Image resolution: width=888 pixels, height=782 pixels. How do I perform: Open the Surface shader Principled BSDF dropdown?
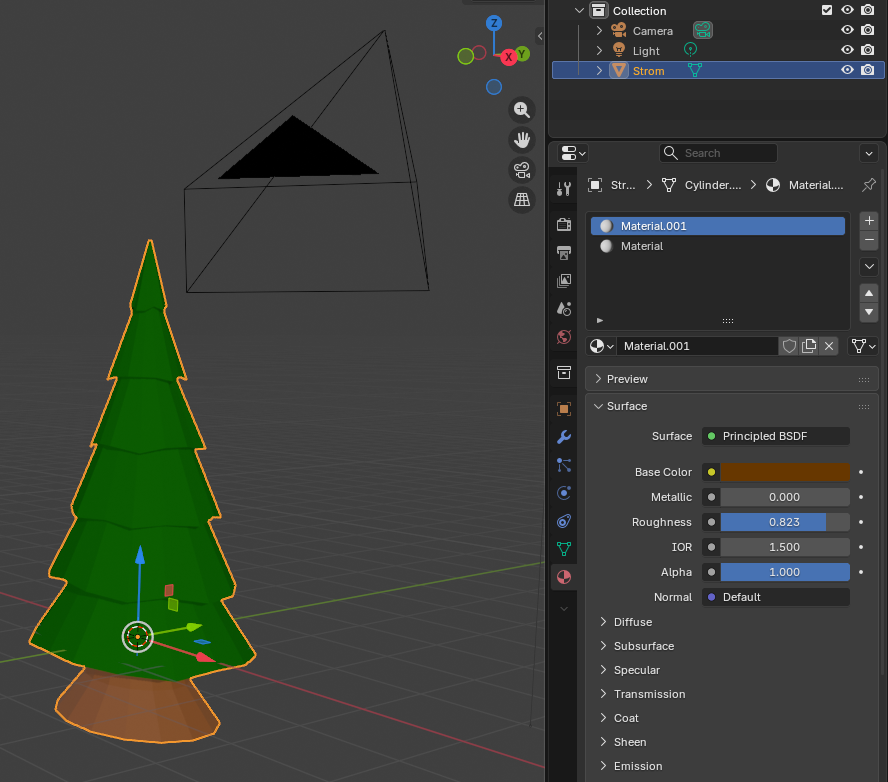point(776,436)
